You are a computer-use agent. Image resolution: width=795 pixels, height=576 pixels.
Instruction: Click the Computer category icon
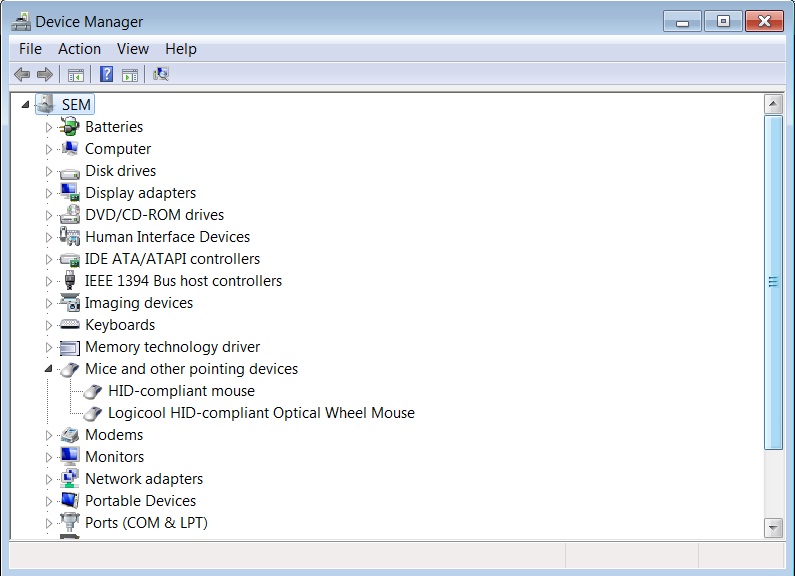pyautogui.click(x=69, y=148)
